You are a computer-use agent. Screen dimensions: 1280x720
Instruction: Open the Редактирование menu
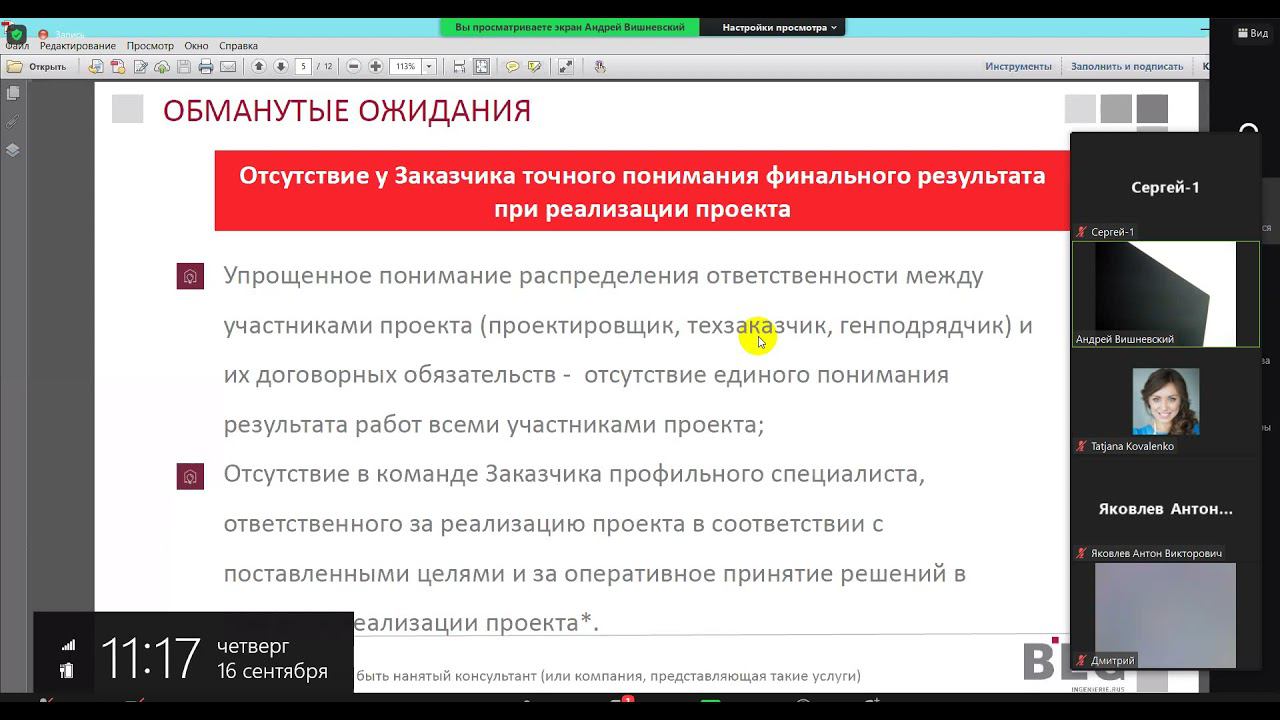pyautogui.click(x=78, y=46)
